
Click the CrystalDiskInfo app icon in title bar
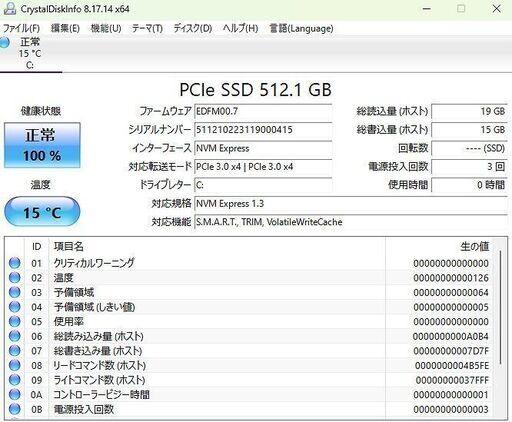pyautogui.click(x=9, y=9)
